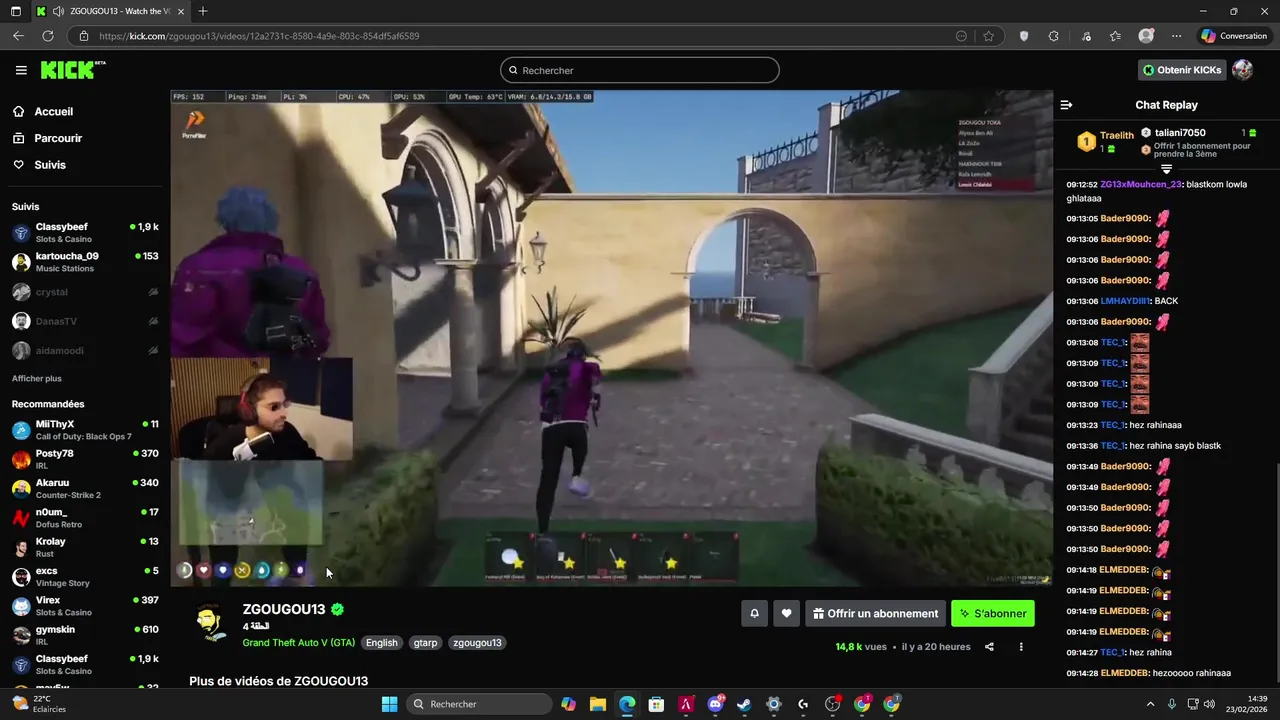Screen dimensions: 1280x720
Task: Click the green S'abonner button
Action: 993,614
